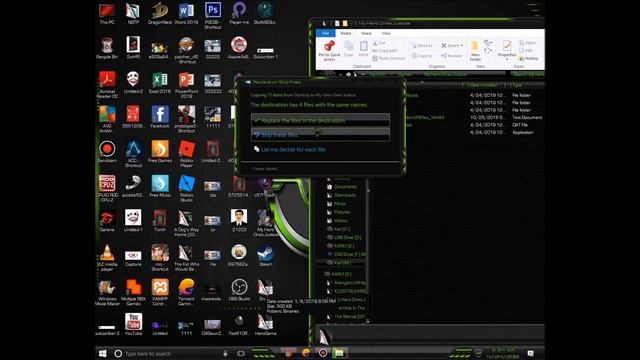Click Copy path in the ribbon
Viewport: 640px width, 360px height.
[x=385, y=51]
